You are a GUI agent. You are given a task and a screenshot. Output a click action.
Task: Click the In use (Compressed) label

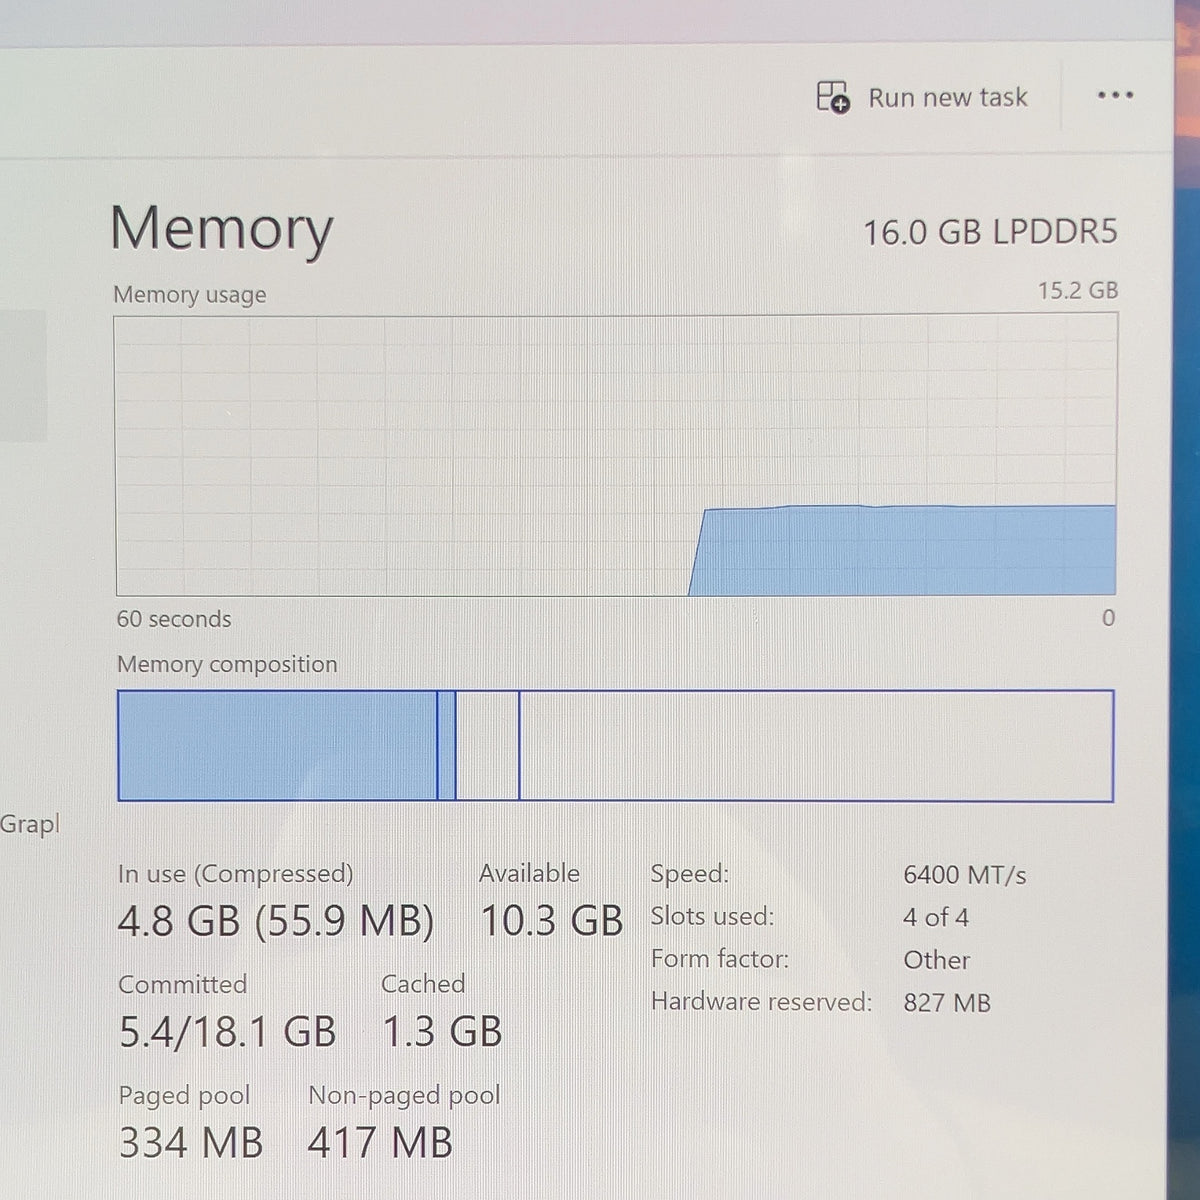coord(235,874)
